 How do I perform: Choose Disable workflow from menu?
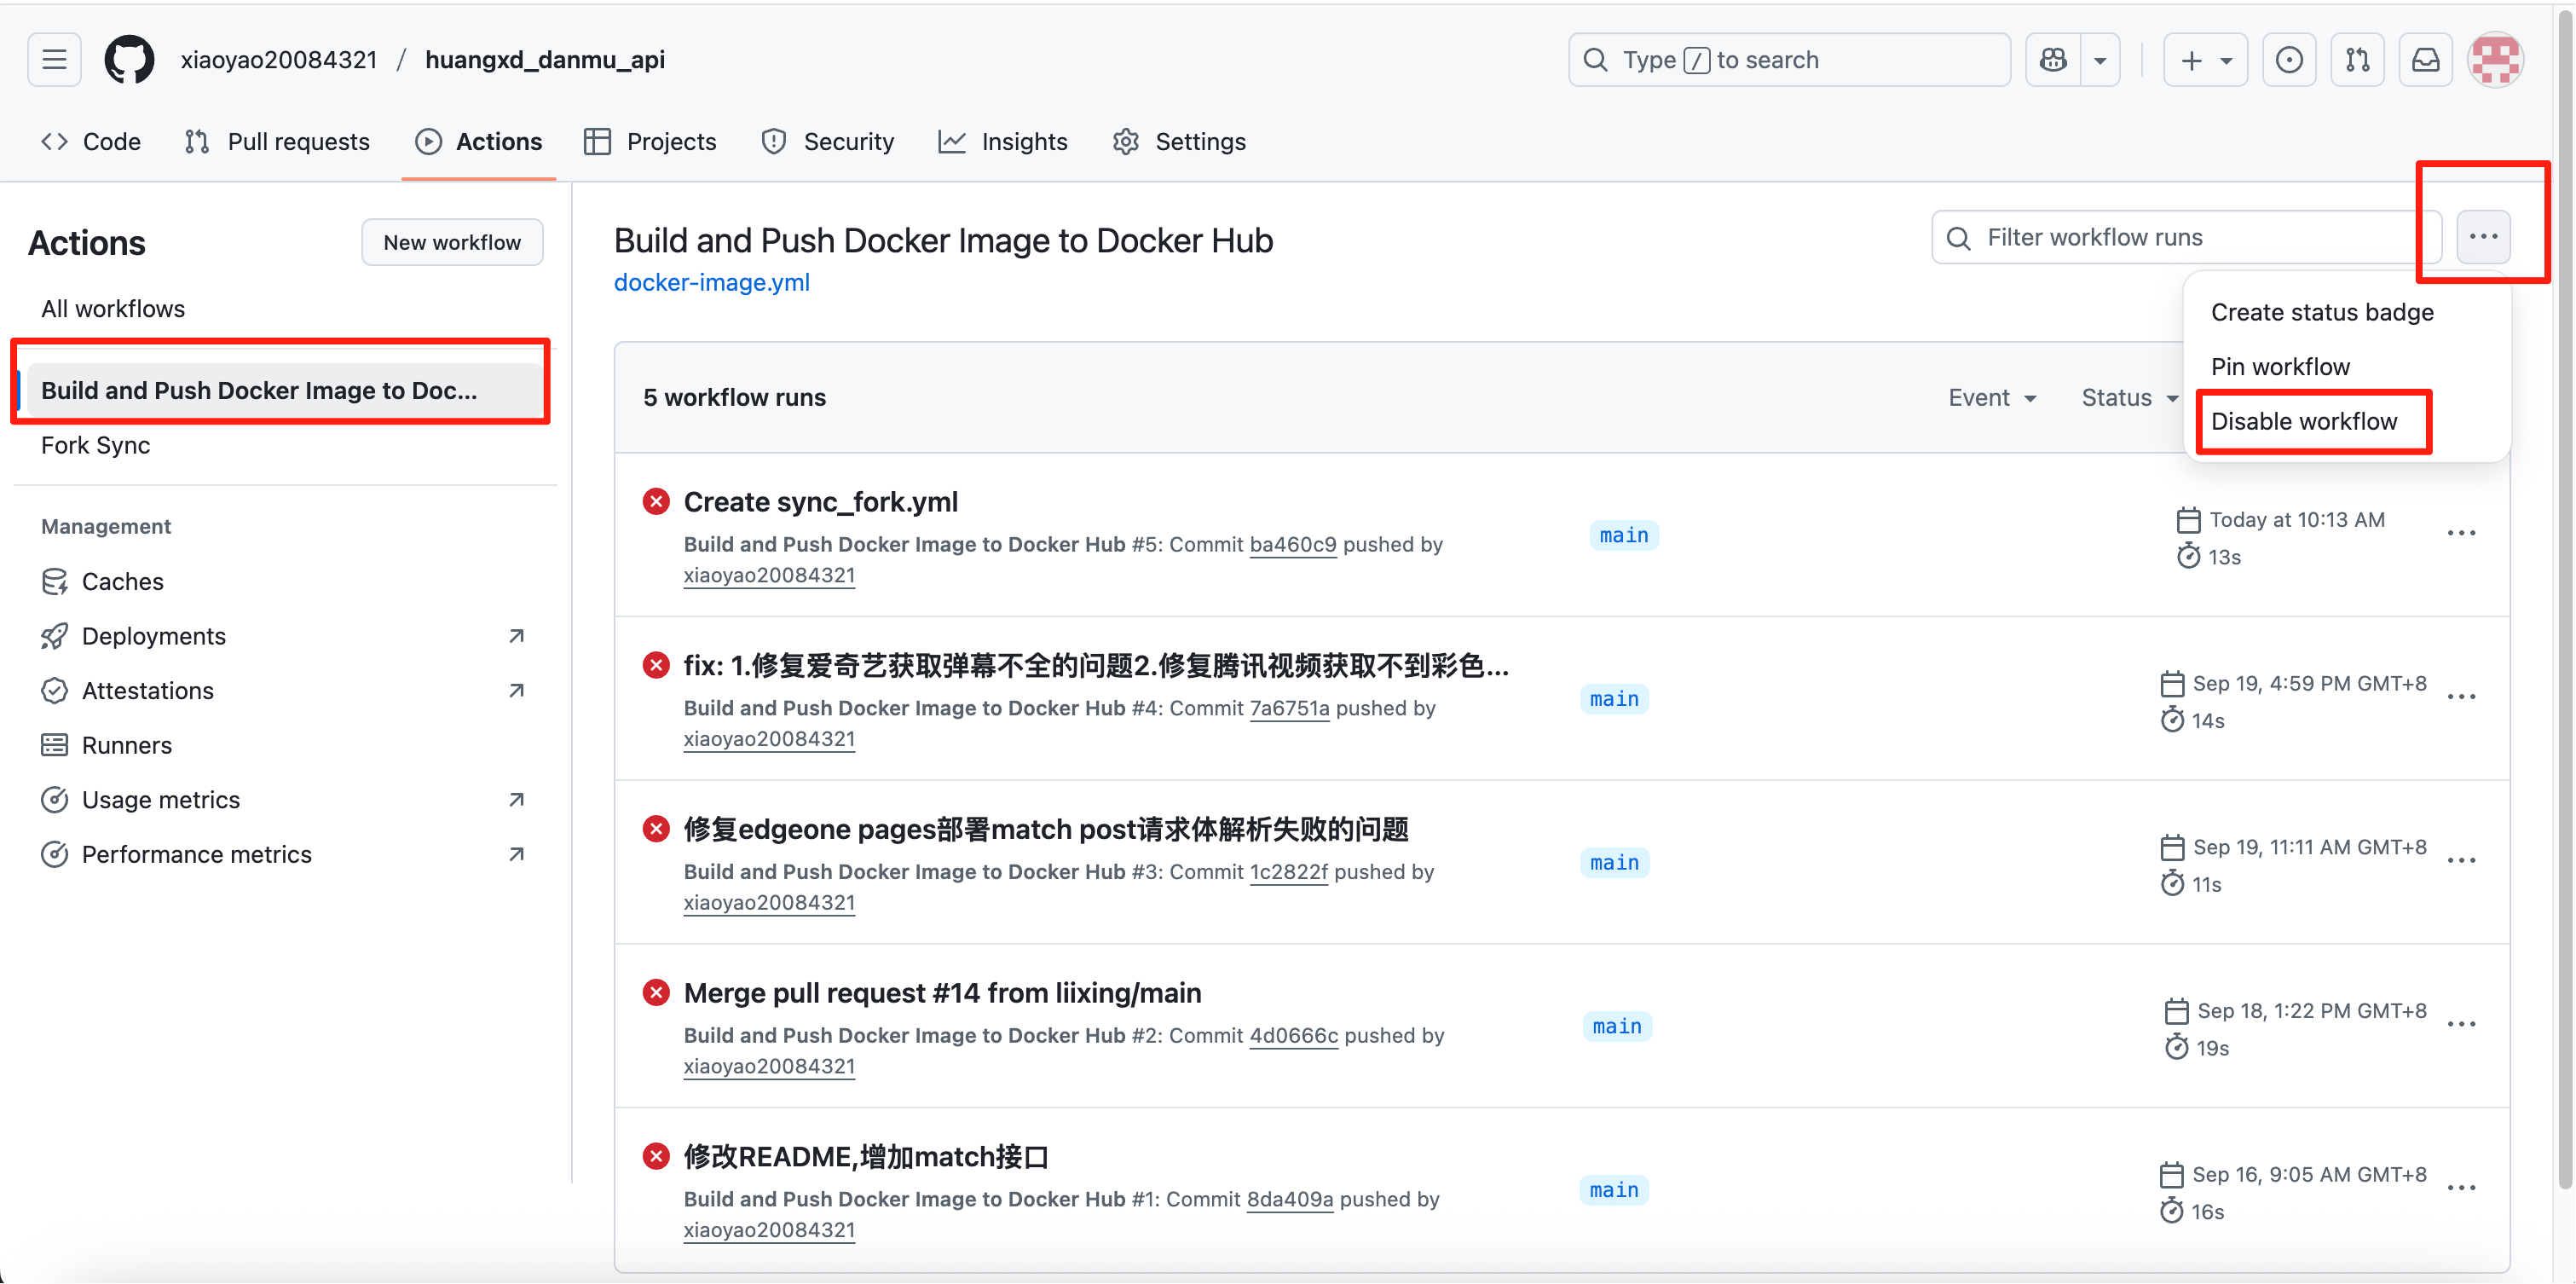2304,421
